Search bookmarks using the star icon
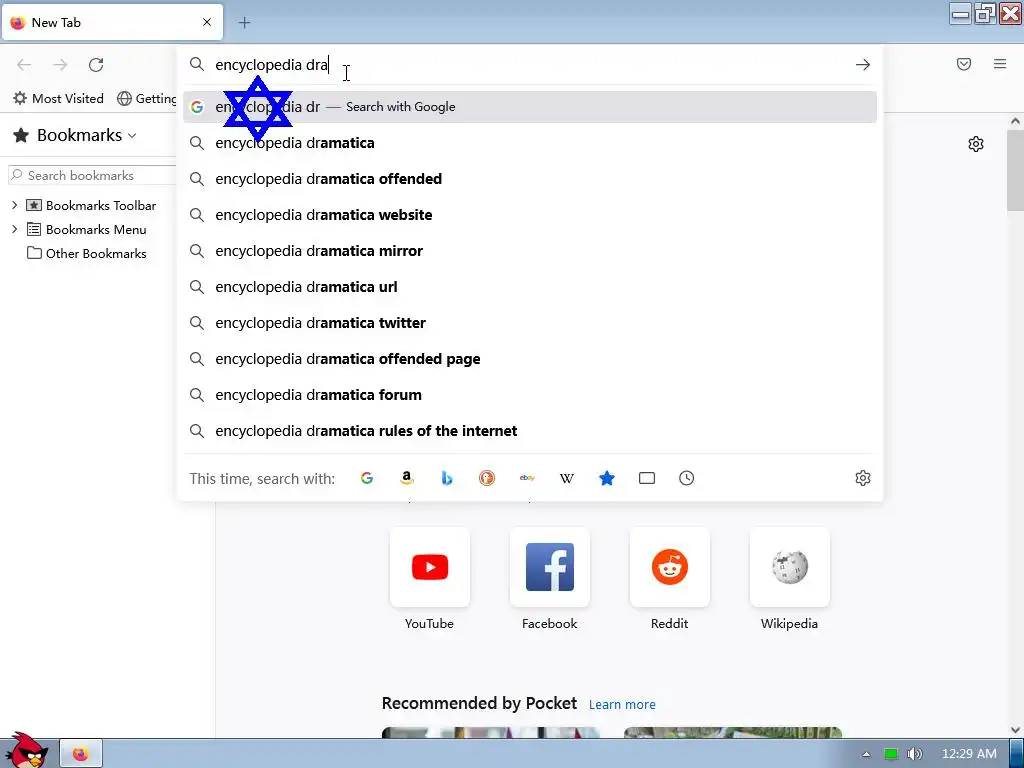 tap(607, 478)
